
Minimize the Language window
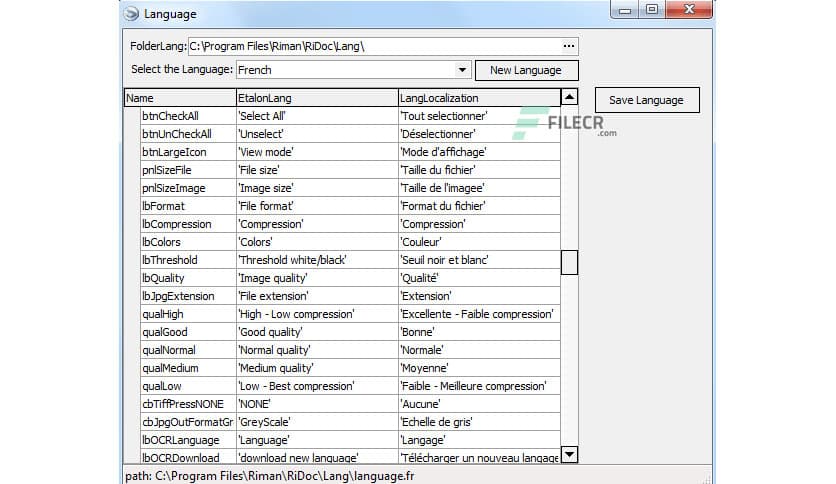(x=625, y=11)
